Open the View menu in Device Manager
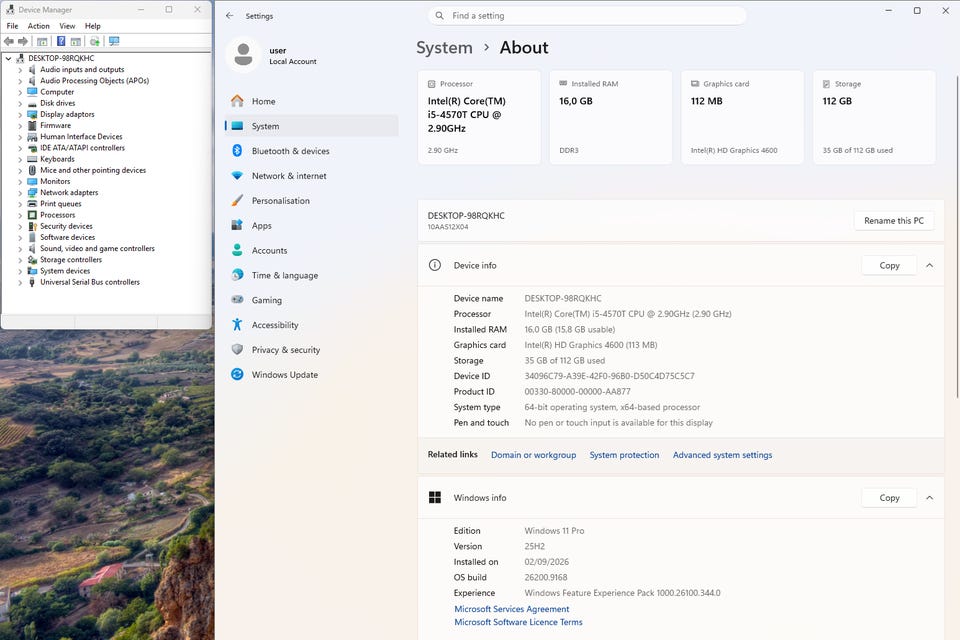This screenshot has width=960, height=640. [x=67, y=26]
